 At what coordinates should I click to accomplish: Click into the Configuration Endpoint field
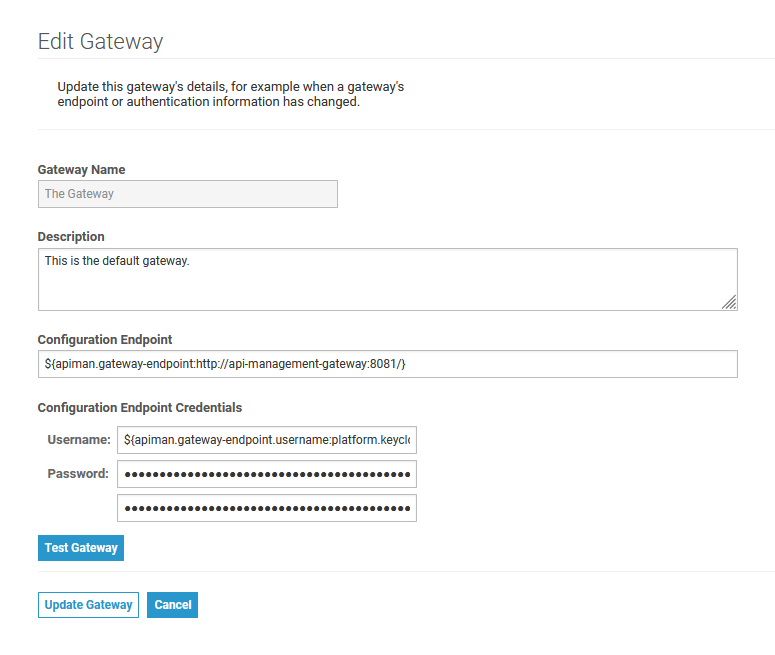click(387, 364)
